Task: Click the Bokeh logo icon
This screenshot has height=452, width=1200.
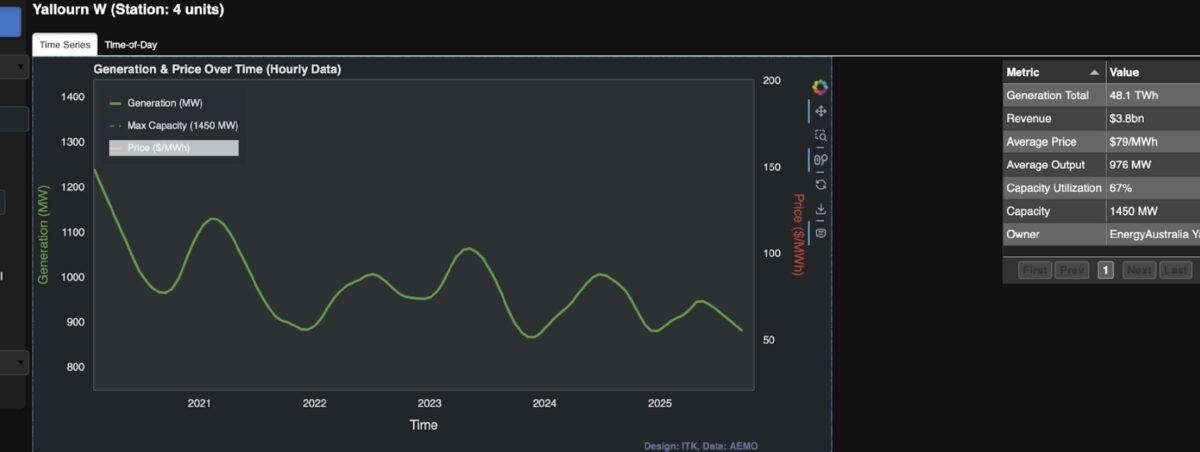Action: click(x=820, y=88)
